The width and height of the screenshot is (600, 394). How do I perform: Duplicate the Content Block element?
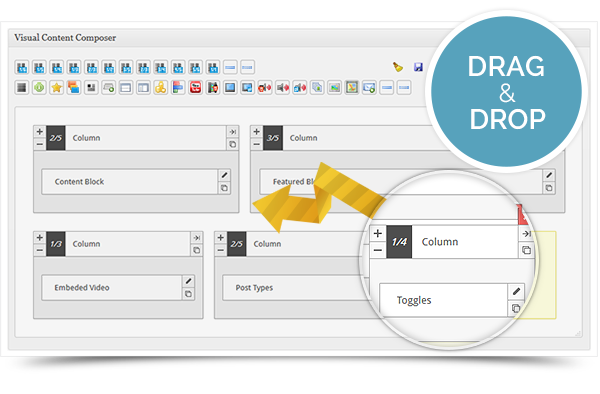(225, 188)
